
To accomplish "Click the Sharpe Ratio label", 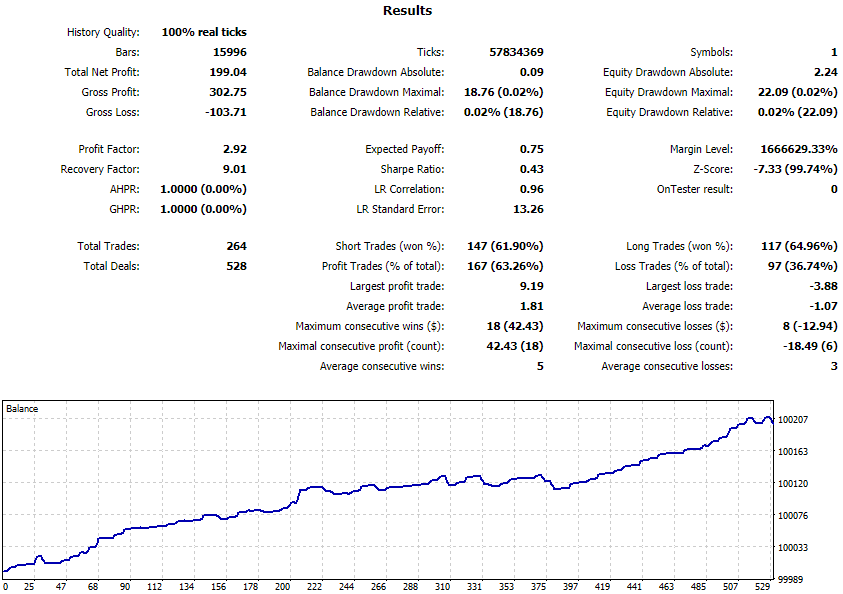I will point(412,169).
